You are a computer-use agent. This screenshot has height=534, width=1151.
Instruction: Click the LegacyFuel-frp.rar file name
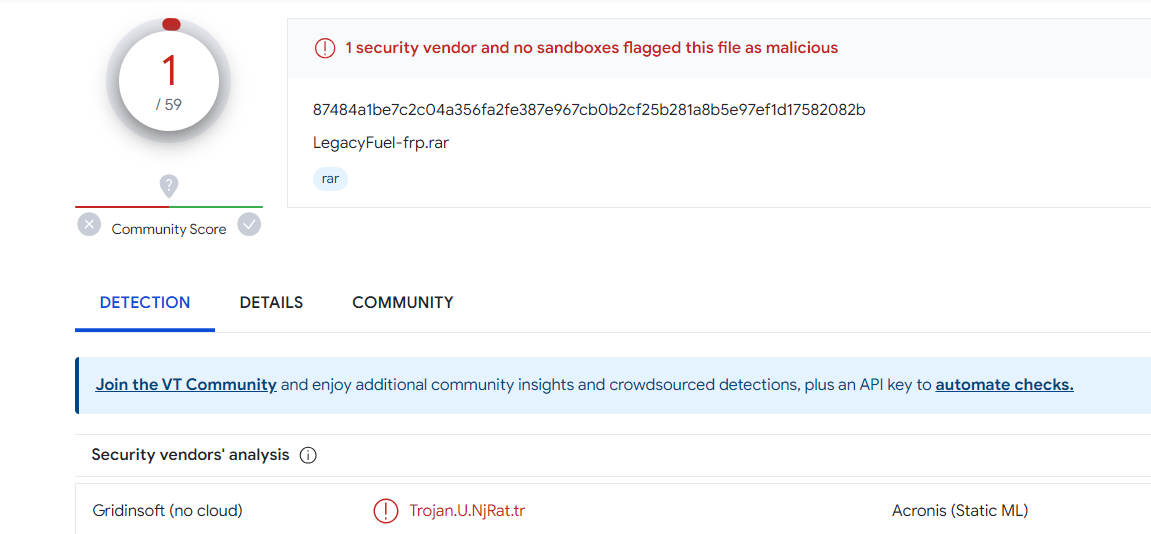pyautogui.click(x=381, y=142)
